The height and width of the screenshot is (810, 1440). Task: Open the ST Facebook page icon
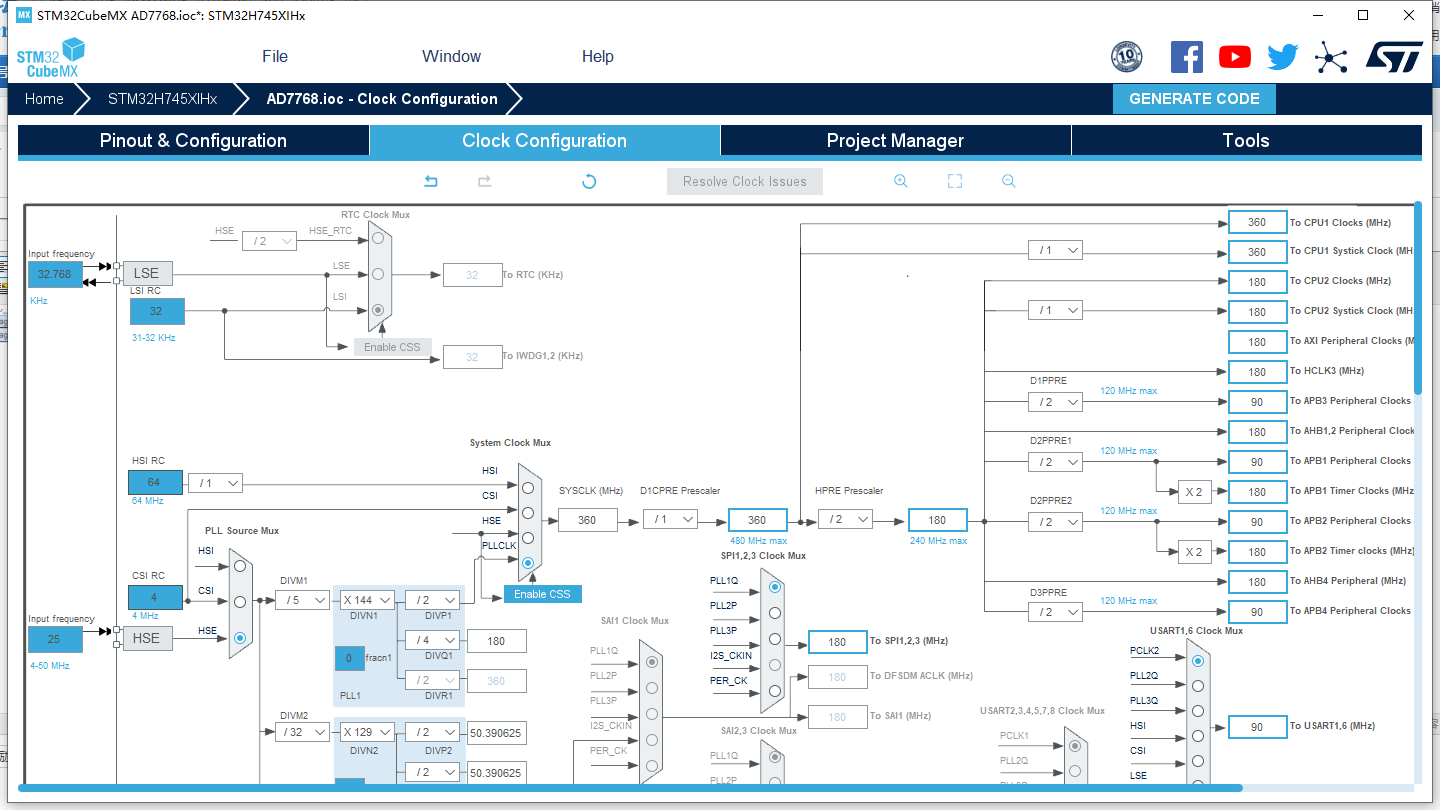[1186, 57]
